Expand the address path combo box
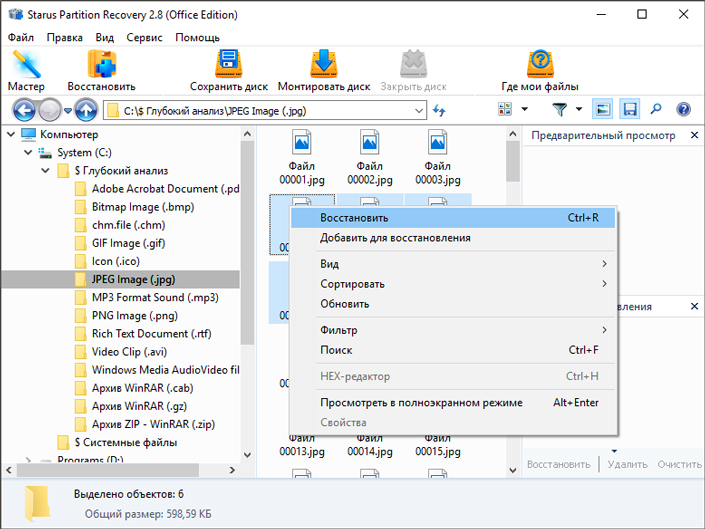This screenshot has height=529, width=705. pyautogui.click(x=419, y=111)
